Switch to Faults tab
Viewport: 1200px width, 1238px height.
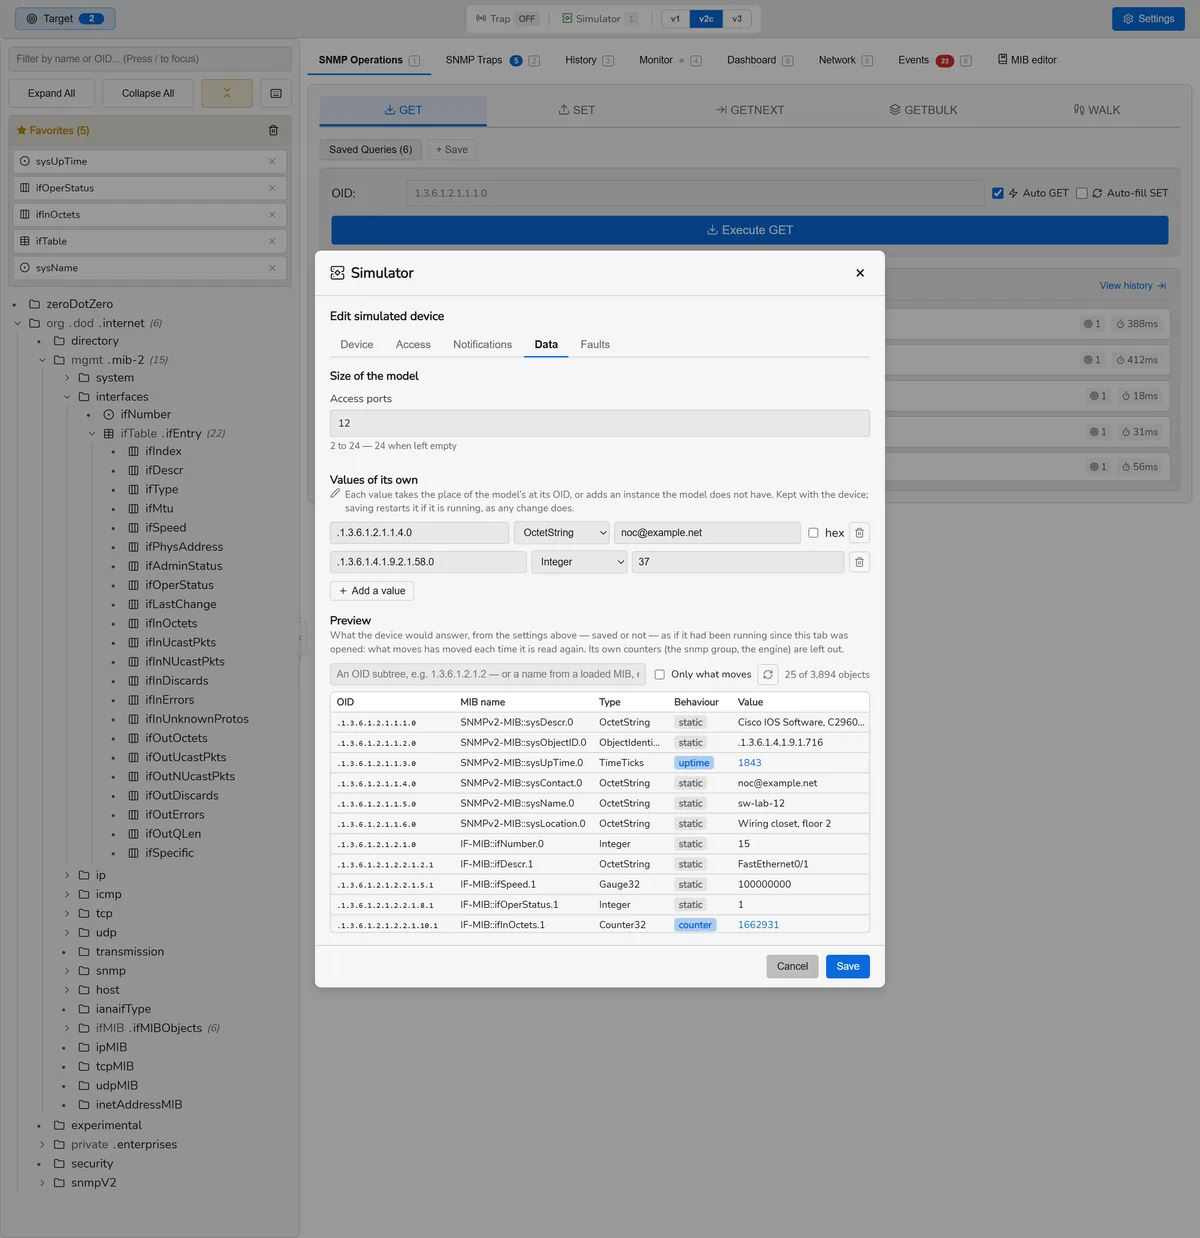coord(595,344)
